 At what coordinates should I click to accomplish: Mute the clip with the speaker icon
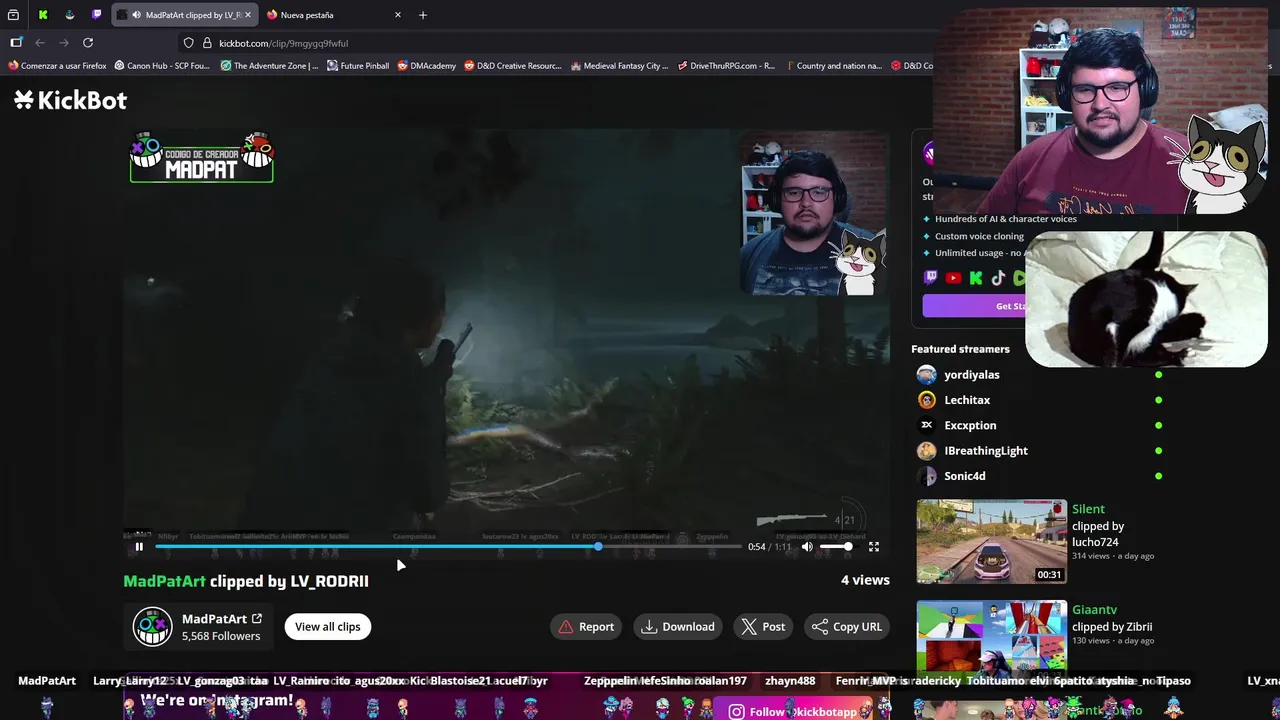point(807,547)
